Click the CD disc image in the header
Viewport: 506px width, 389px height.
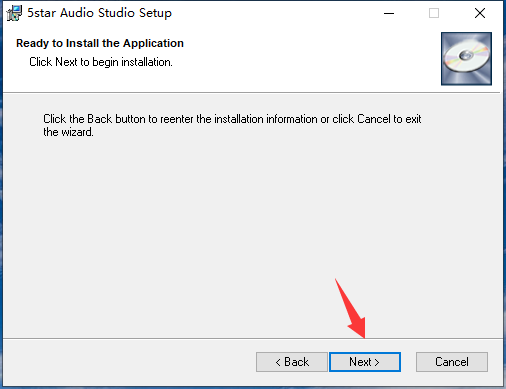pyautogui.click(x=466, y=59)
